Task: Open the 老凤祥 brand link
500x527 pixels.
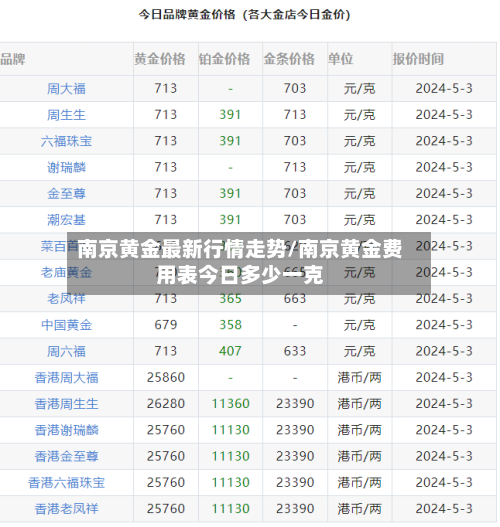Action: (66, 298)
